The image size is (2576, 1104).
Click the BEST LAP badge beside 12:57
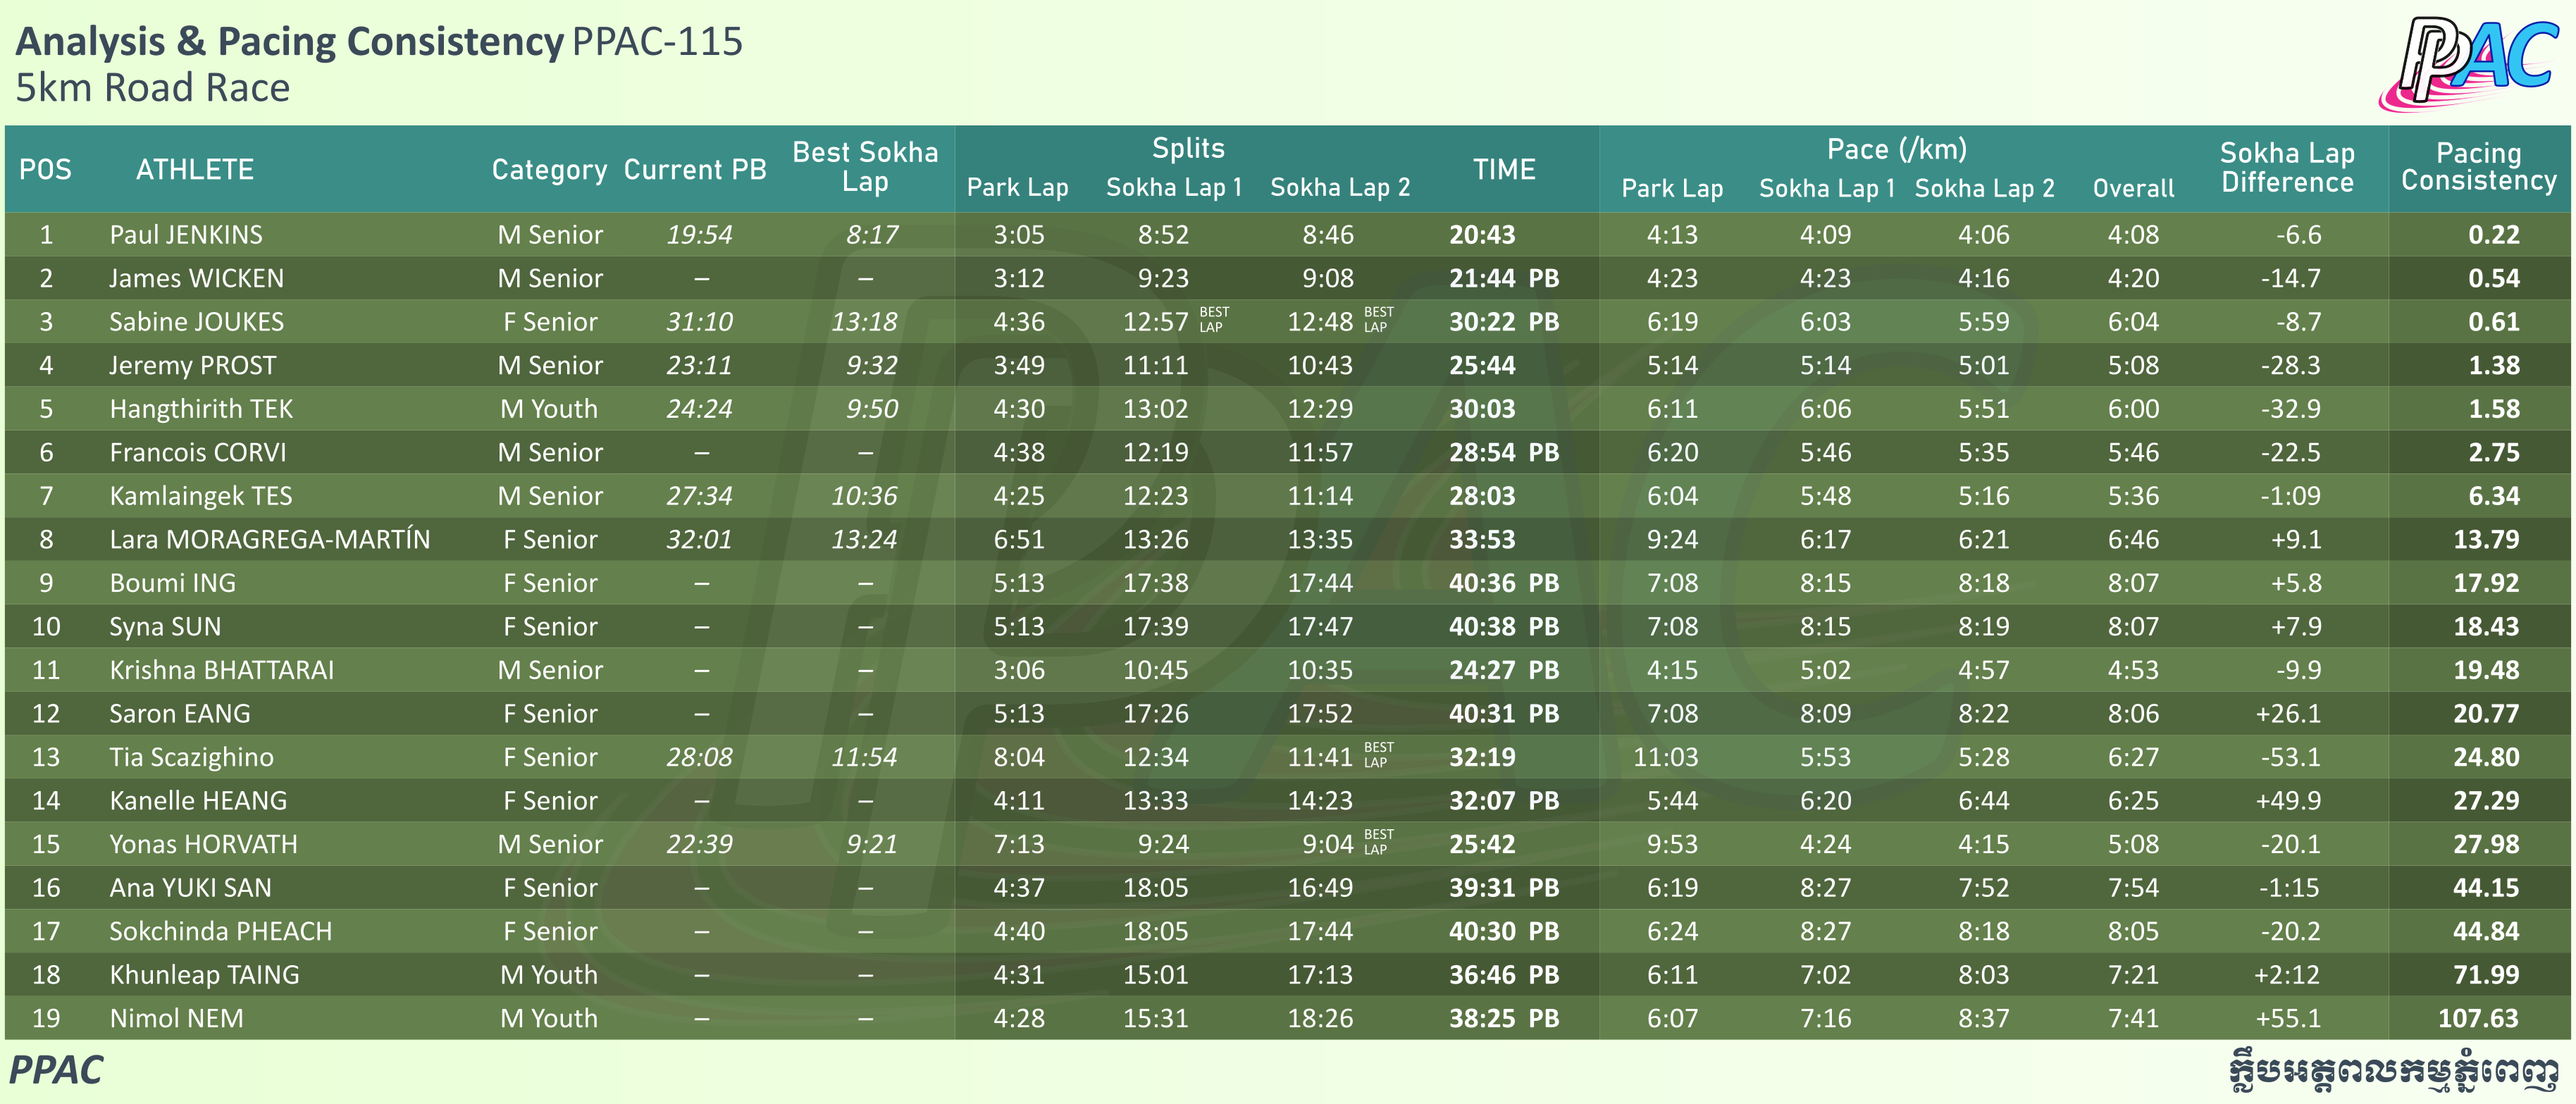click(x=1213, y=320)
